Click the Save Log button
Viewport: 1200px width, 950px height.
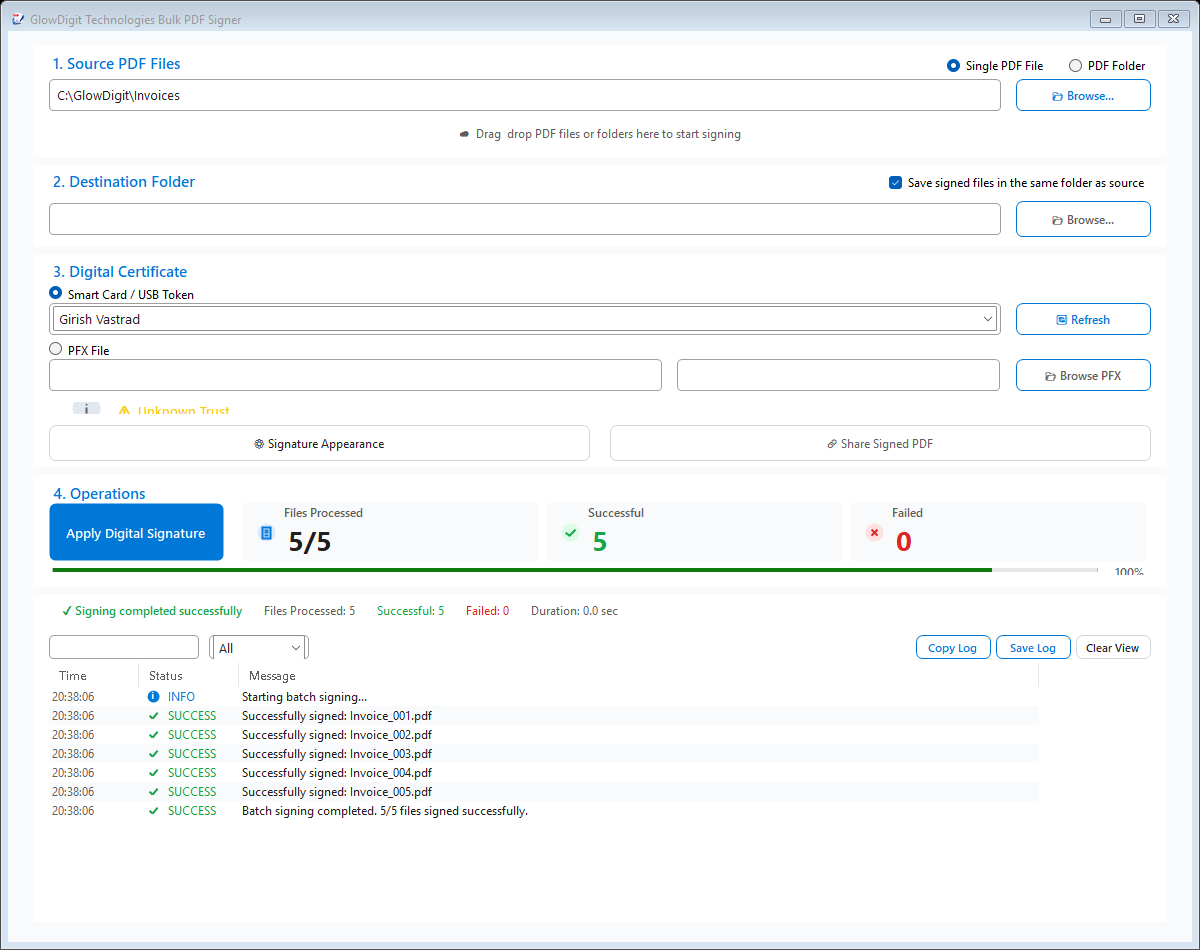tap(1033, 647)
